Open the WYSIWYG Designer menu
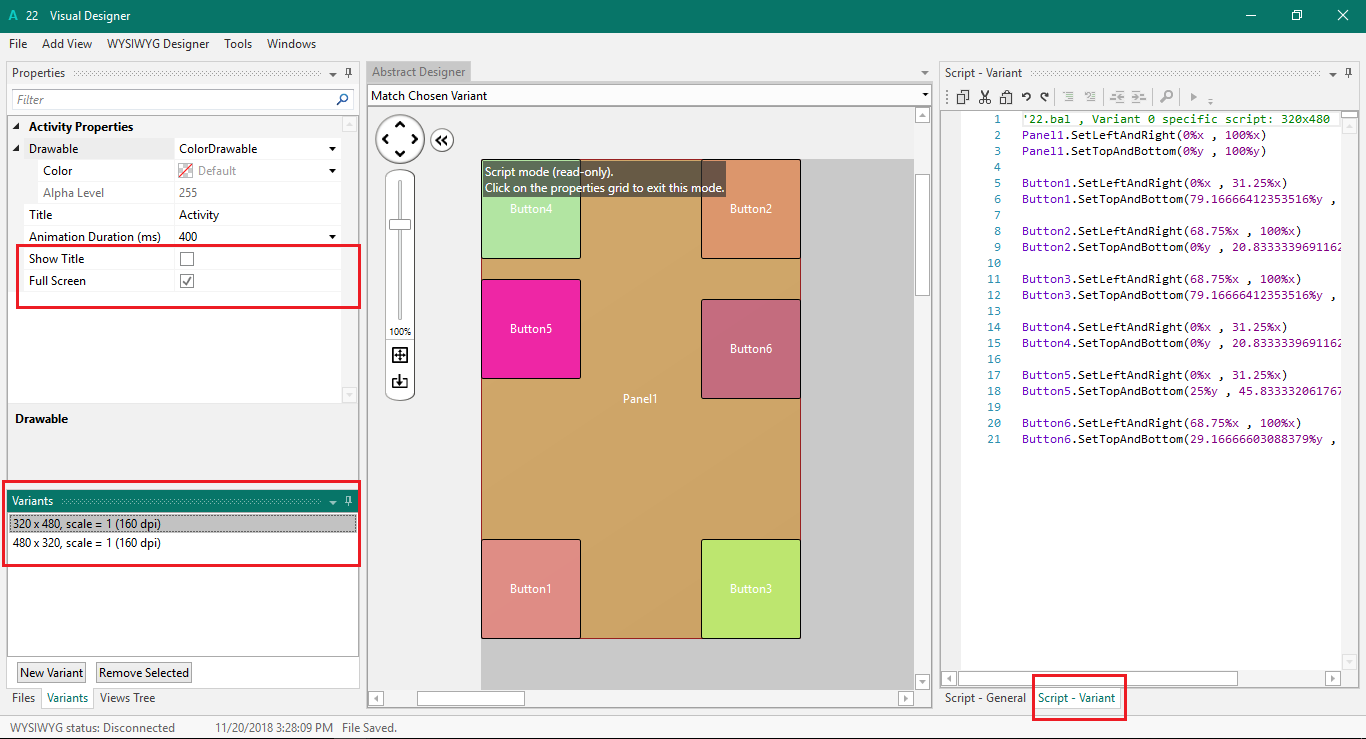 click(x=158, y=44)
